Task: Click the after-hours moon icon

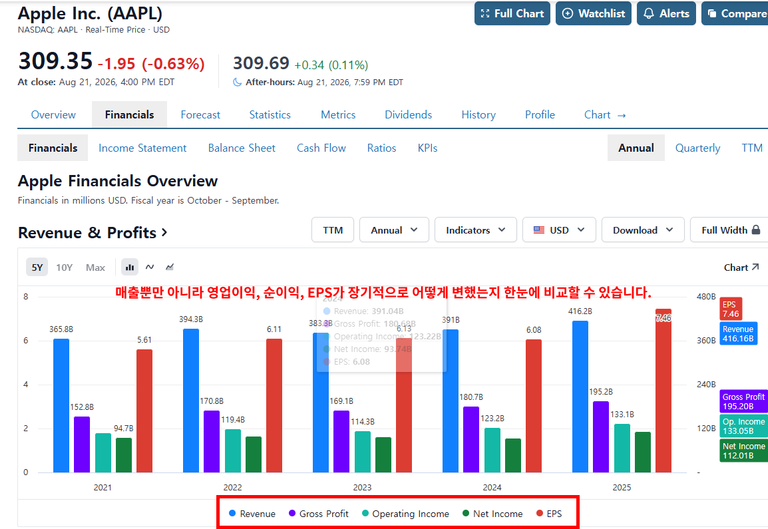Action: click(237, 82)
